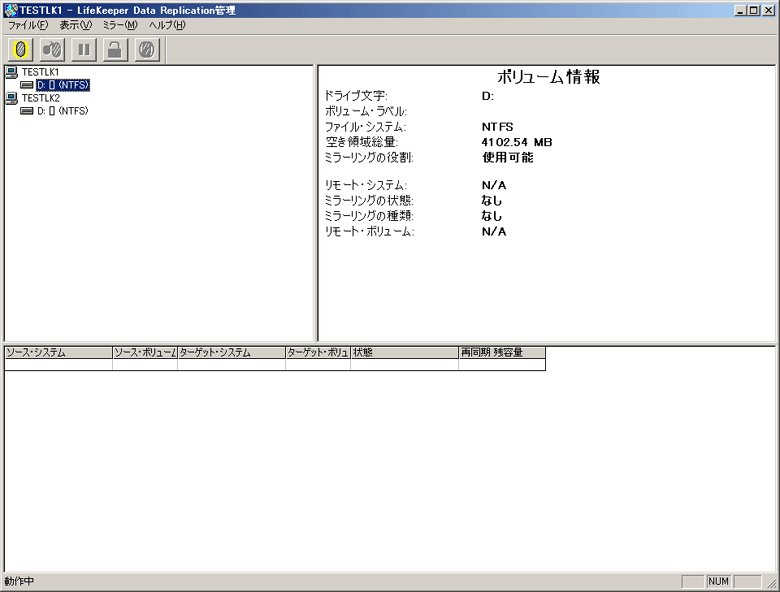Close the LifeKeeper Data Replication window
The image size is (780, 592).
769,10
